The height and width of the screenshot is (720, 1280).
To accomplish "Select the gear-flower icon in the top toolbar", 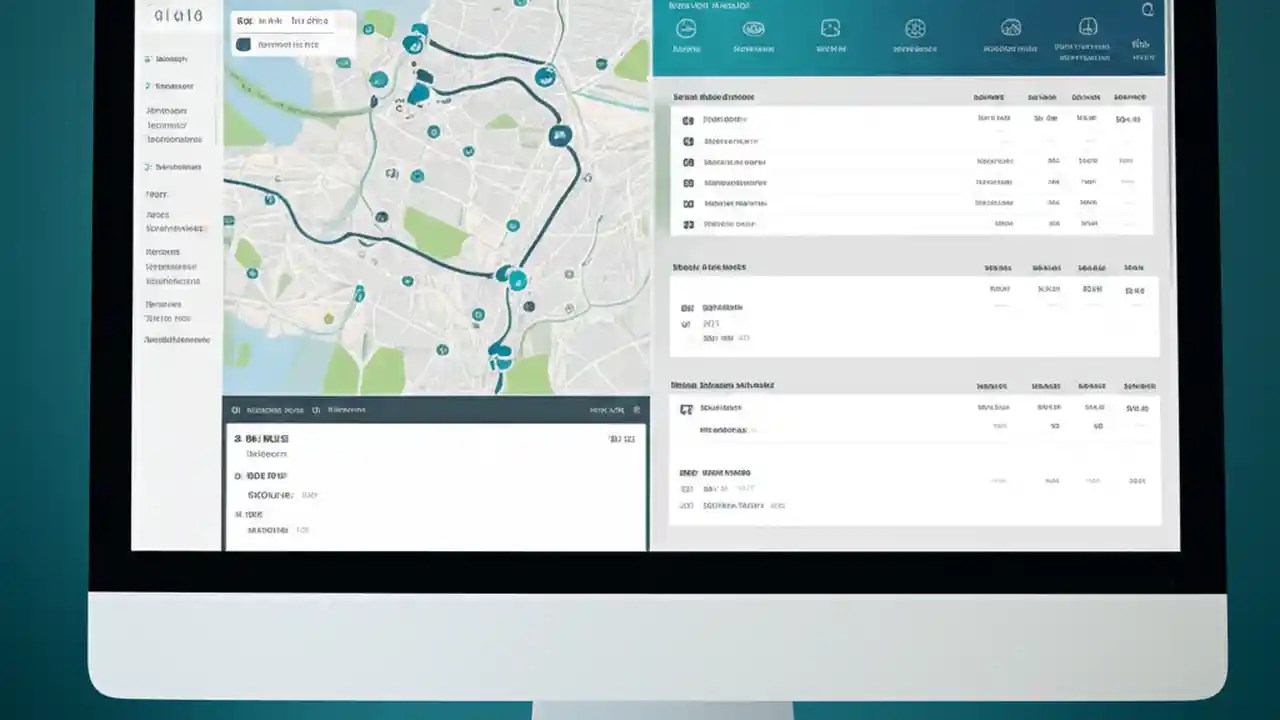I will [915, 30].
